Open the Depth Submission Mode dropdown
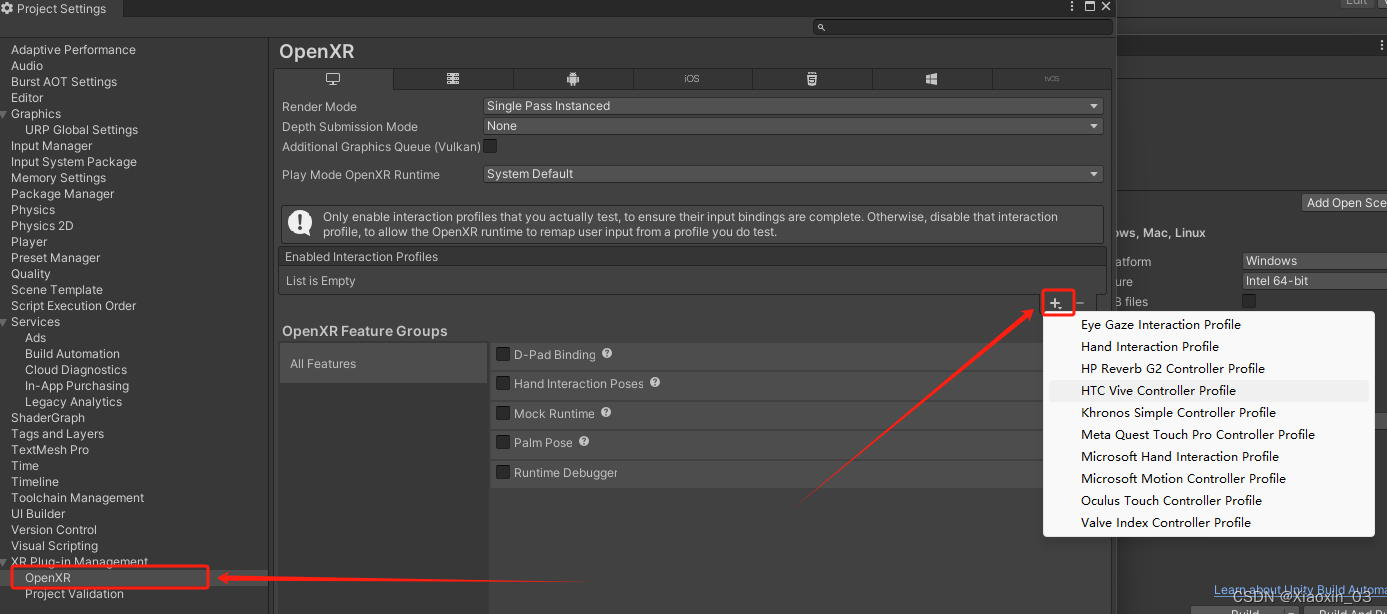The height and width of the screenshot is (614, 1387). (792, 126)
